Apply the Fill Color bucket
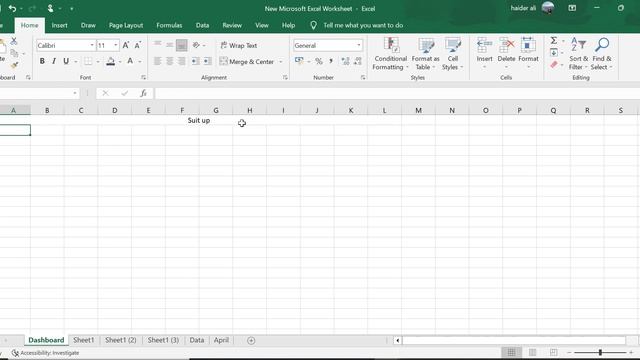 pyautogui.click(x=110, y=61)
